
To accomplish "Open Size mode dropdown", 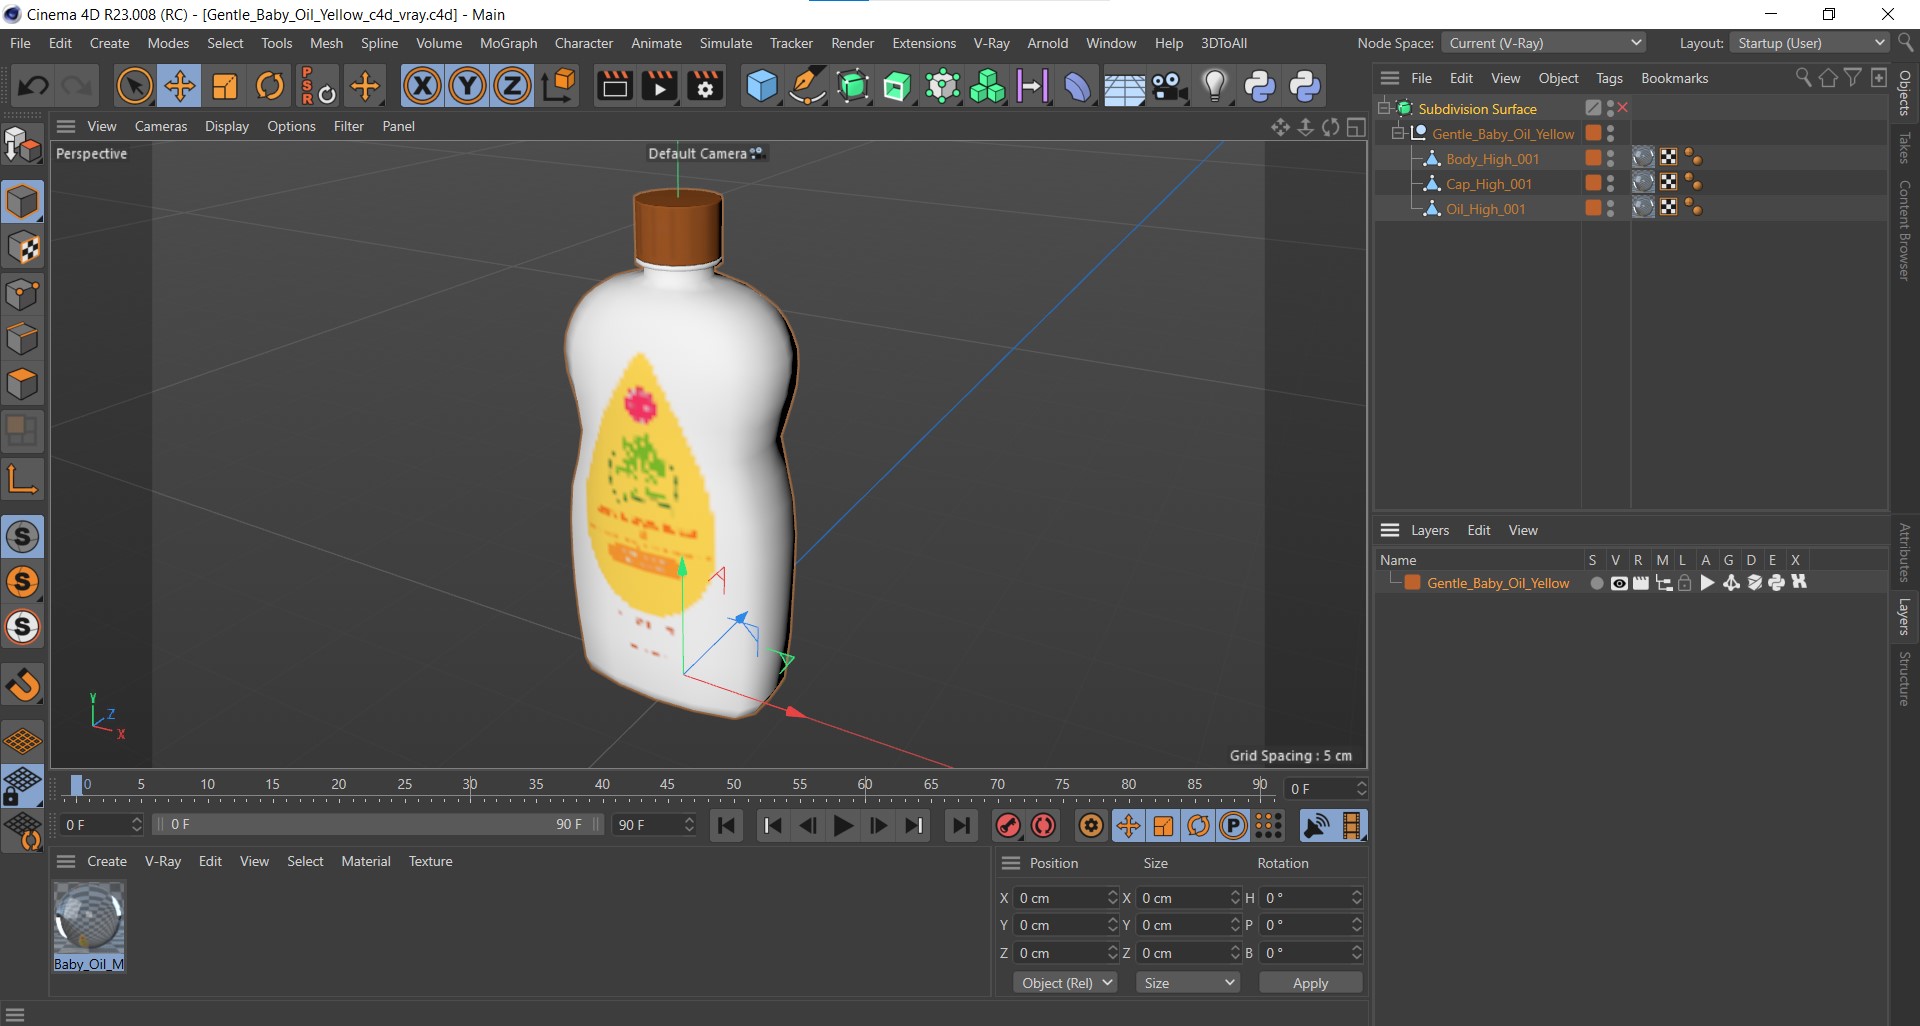I will tap(1188, 983).
